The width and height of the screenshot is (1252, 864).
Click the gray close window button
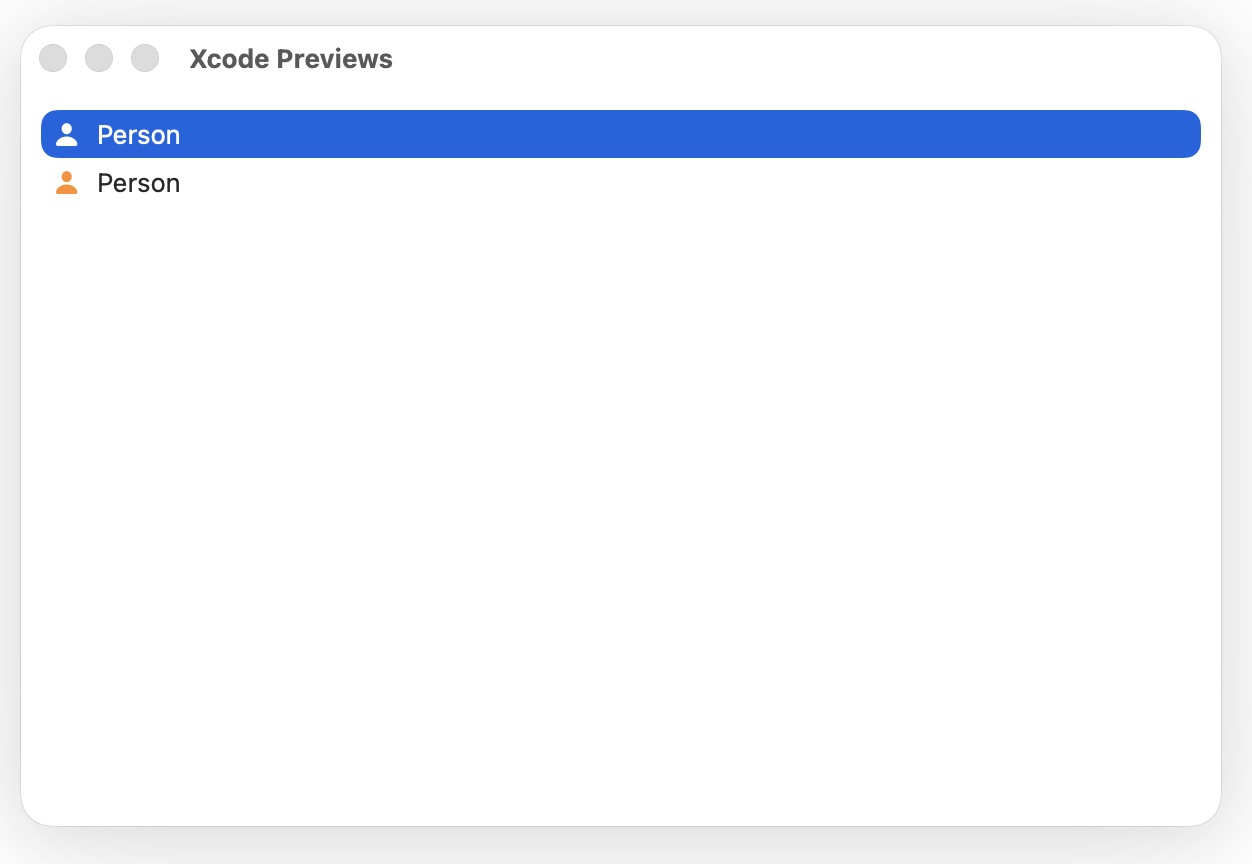point(53,59)
